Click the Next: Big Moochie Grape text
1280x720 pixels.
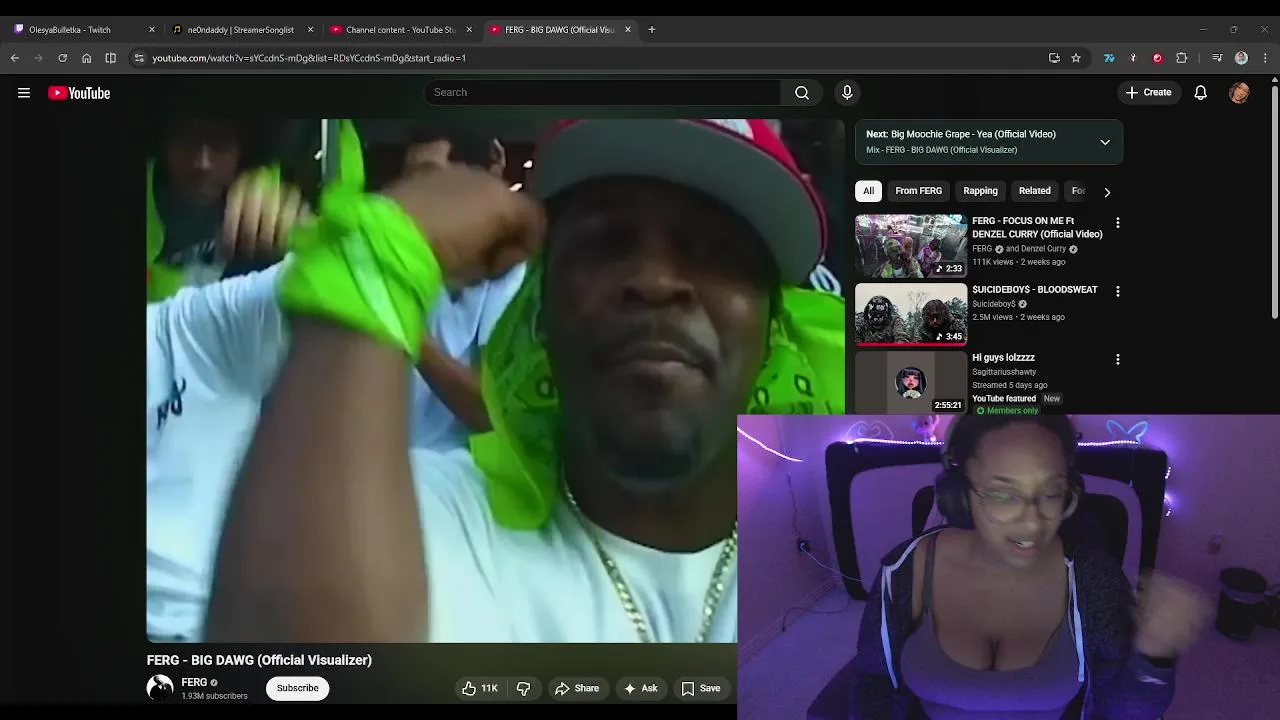tap(961, 134)
